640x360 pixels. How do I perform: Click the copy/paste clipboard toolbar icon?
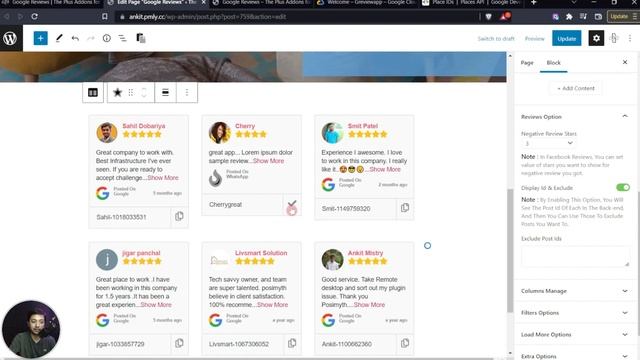(x=141, y=38)
